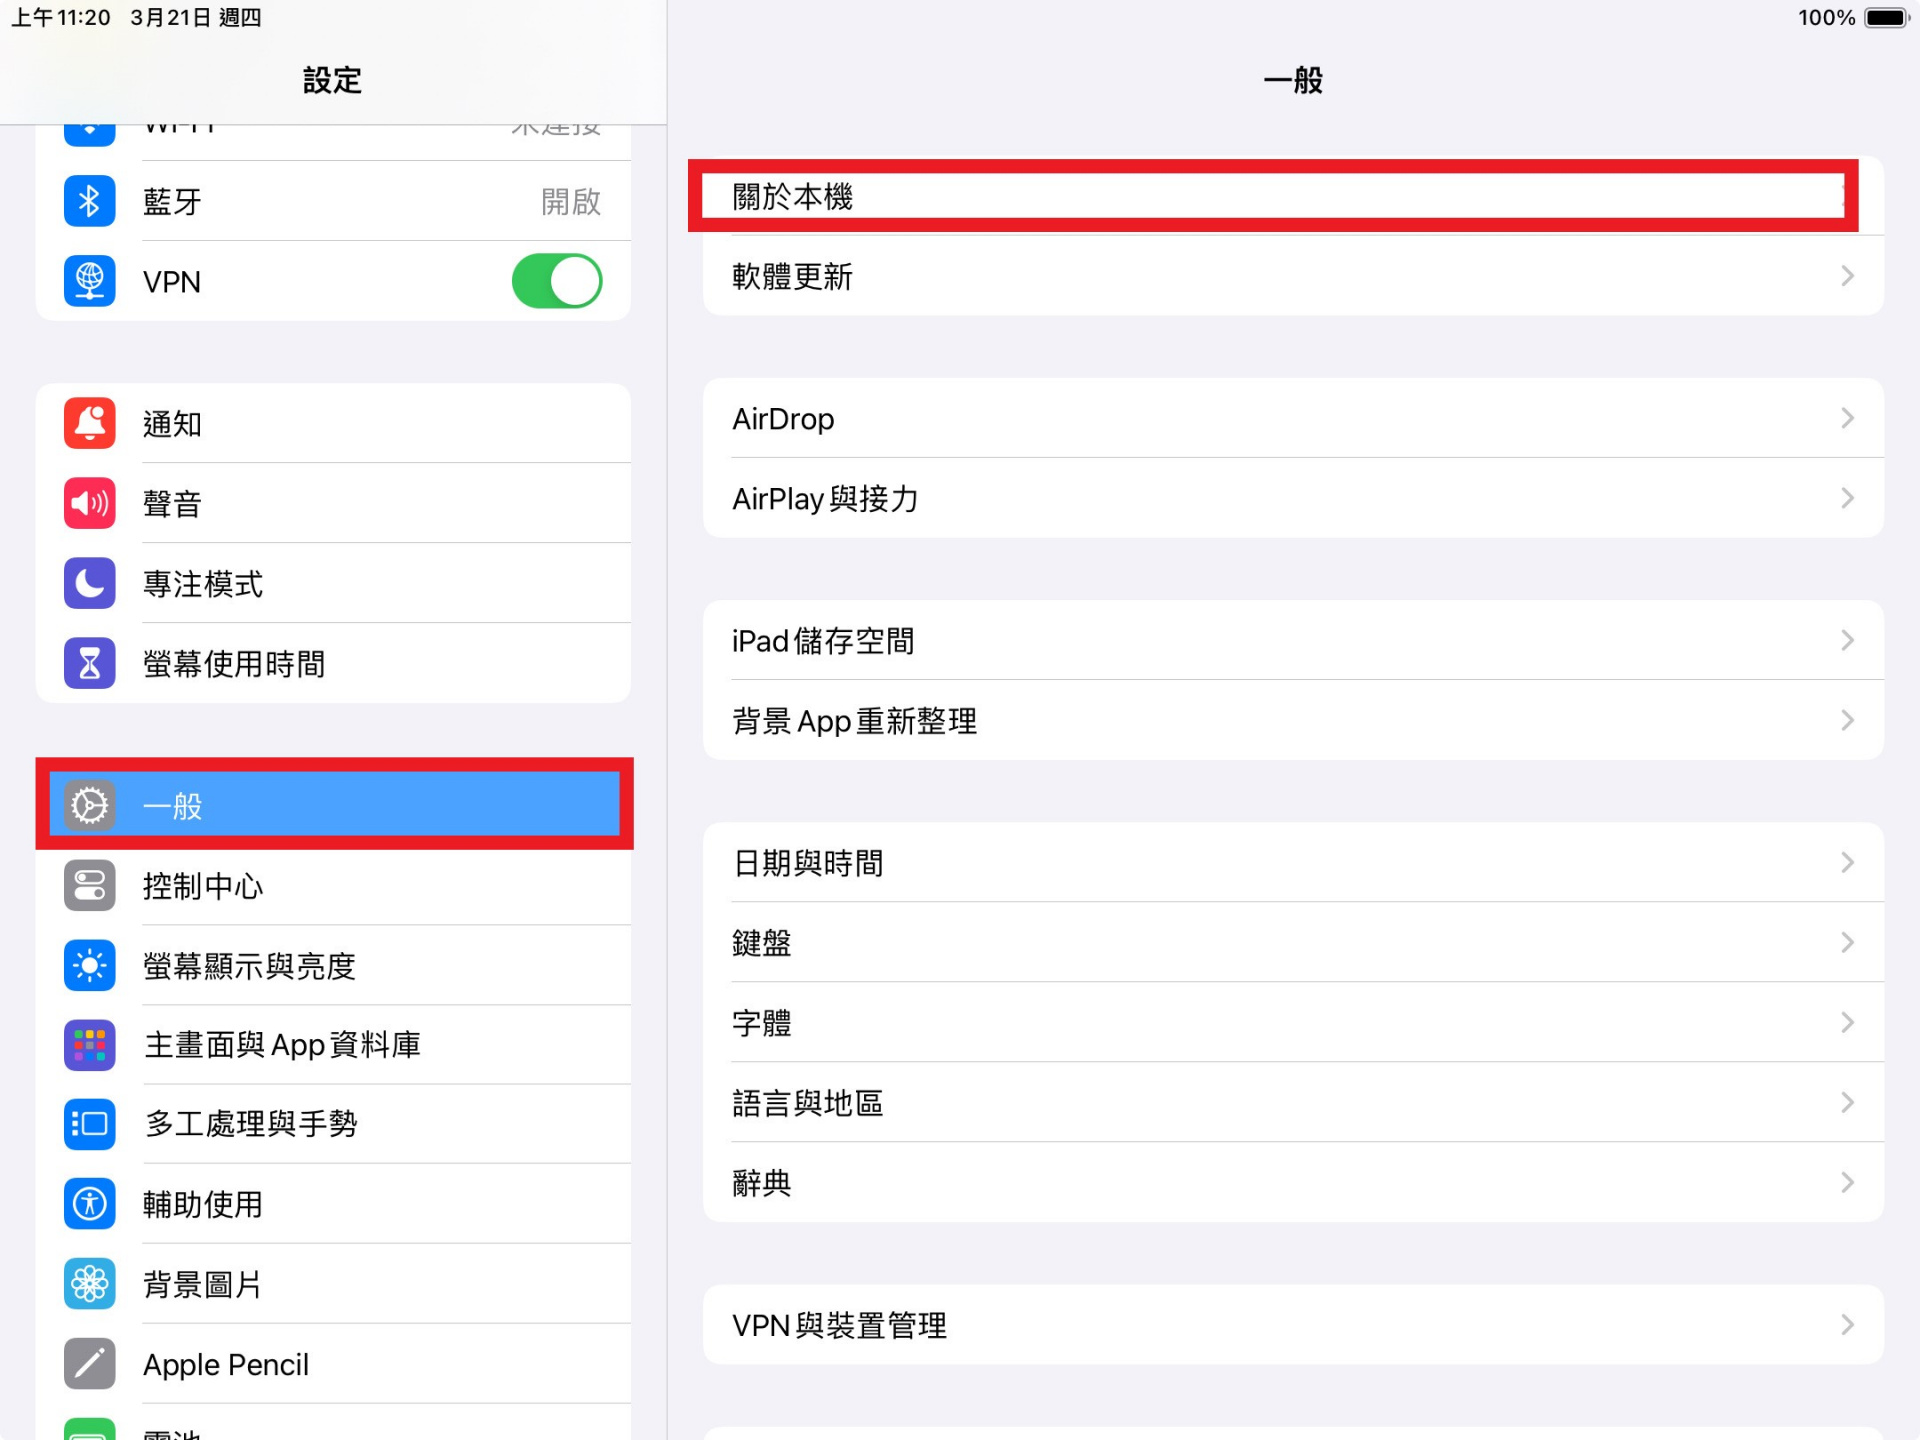Tap Control Center toggles icon

tap(89, 885)
